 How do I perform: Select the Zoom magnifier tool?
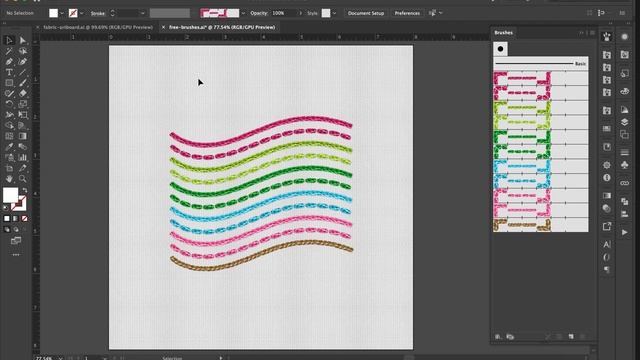coord(22,179)
